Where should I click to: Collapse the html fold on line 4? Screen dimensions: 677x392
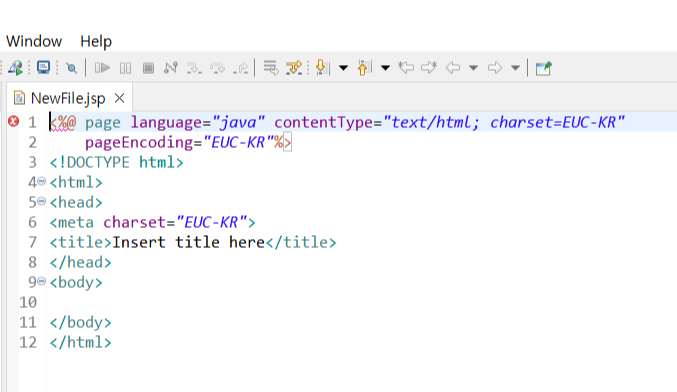[41, 181]
